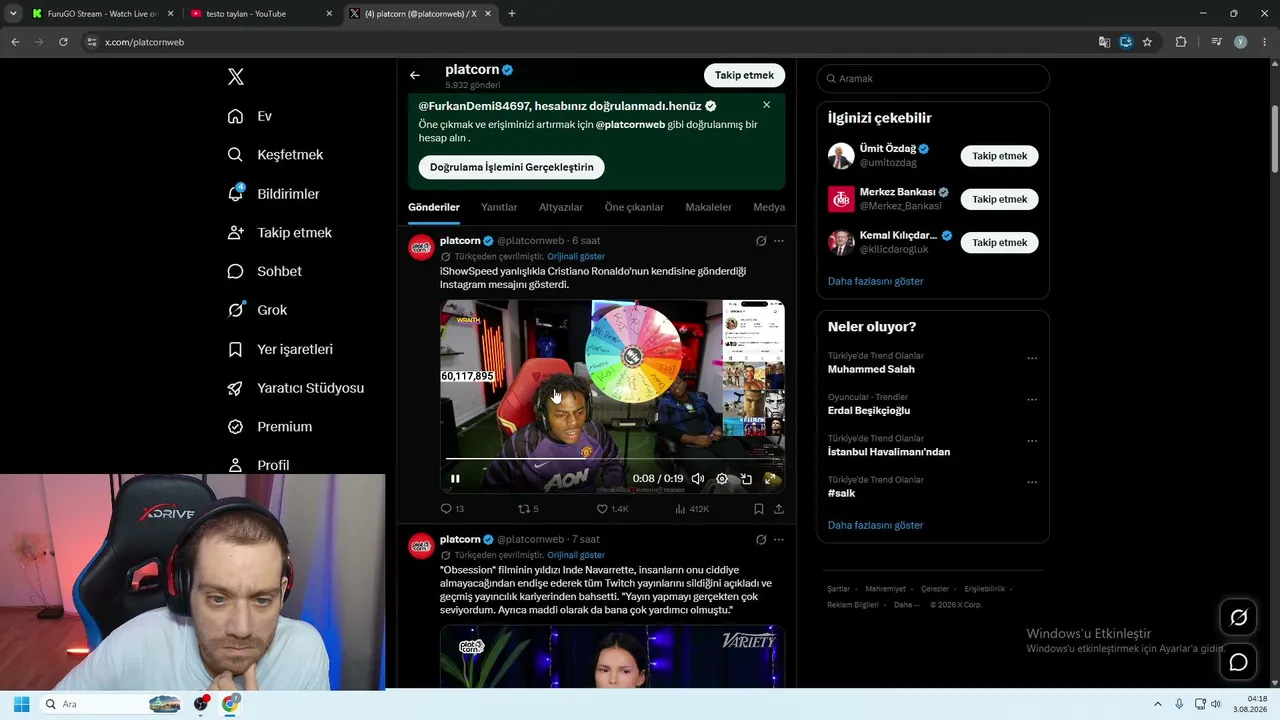The width and height of the screenshot is (1280, 720).
Task: Open Grok explain icon on iShowSpeed post
Action: point(761,241)
